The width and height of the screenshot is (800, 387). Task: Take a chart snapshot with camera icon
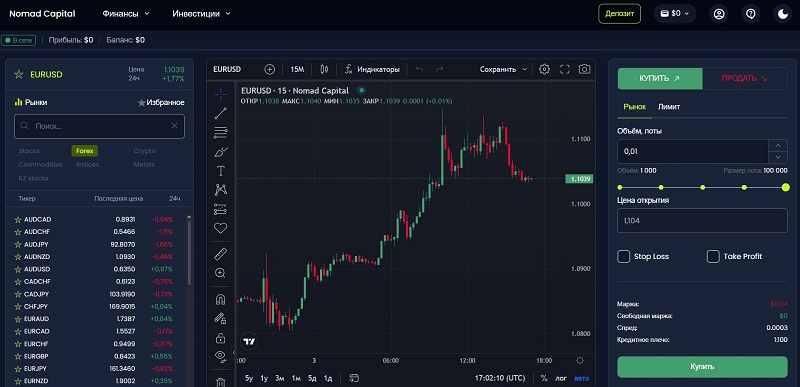tap(585, 69)
